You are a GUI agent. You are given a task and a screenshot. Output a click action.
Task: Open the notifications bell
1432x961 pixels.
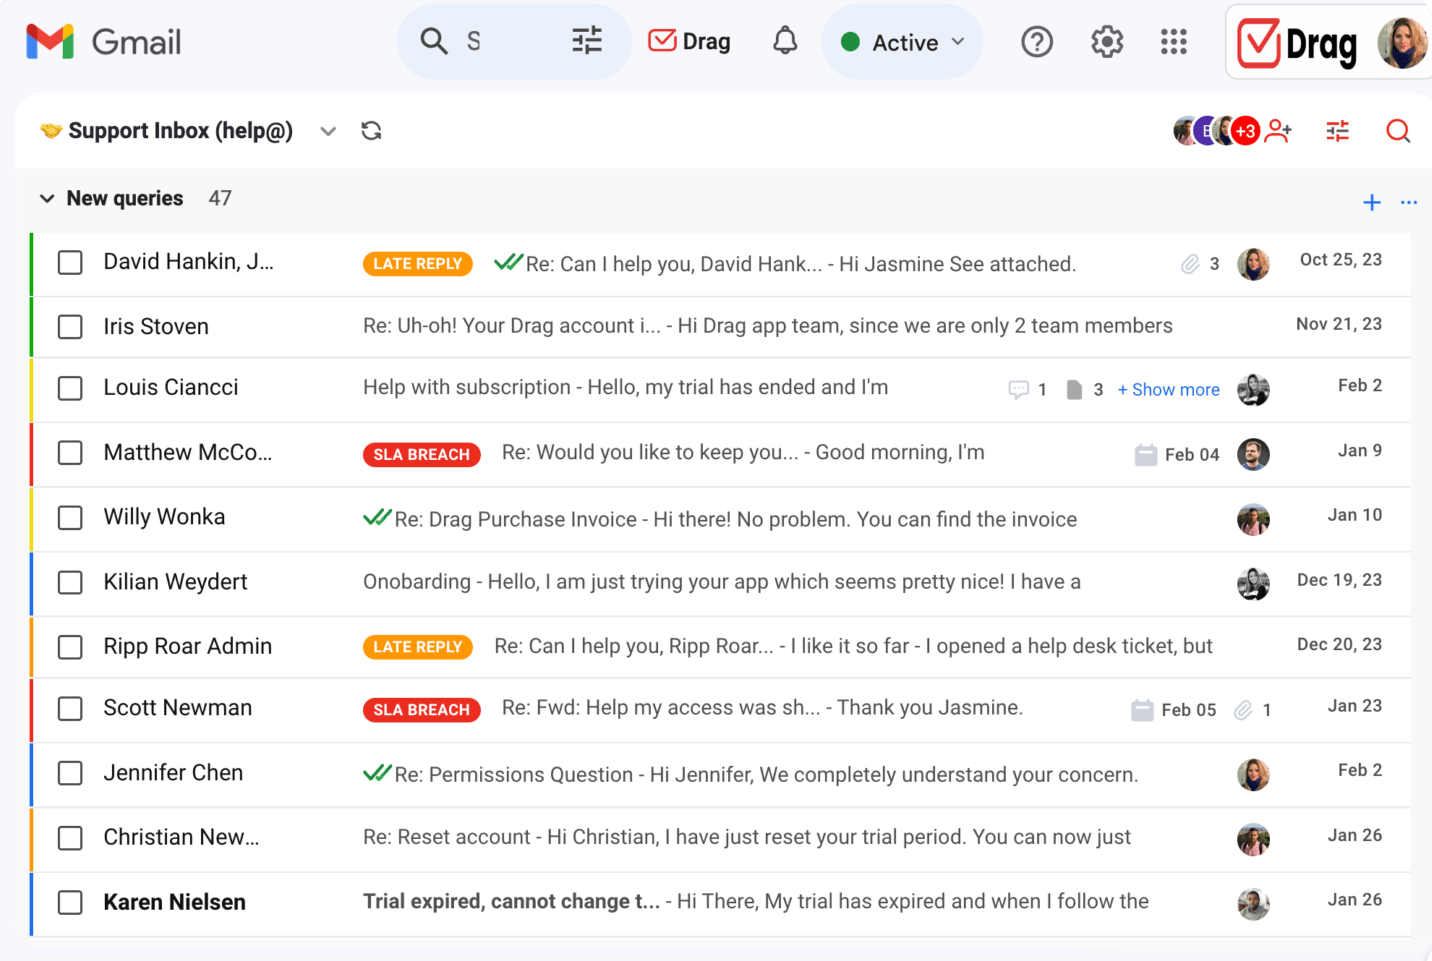(785, 41)
